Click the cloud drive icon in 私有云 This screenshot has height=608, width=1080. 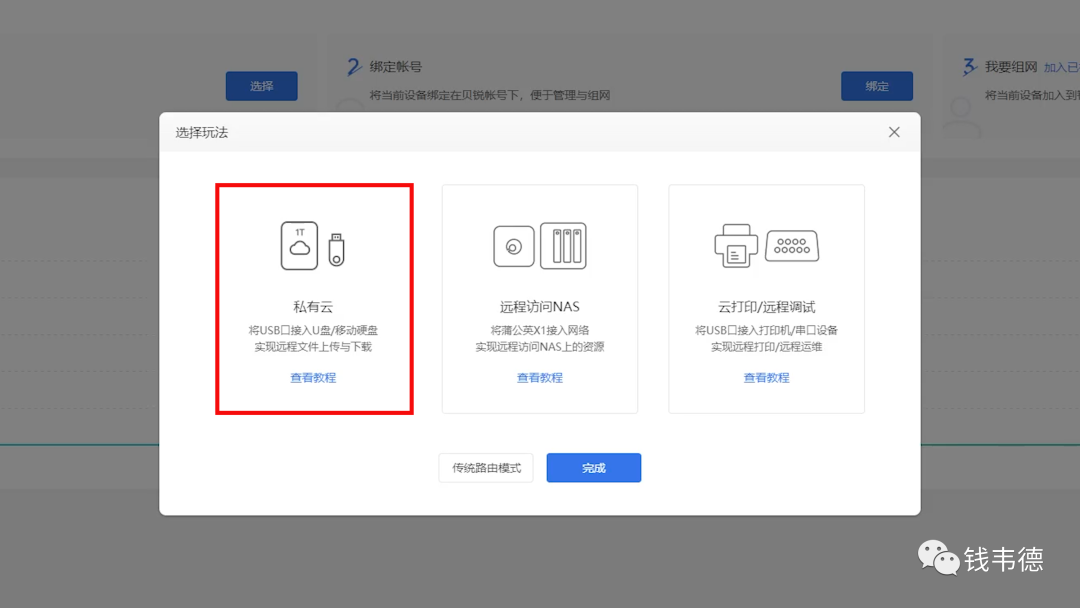pos(299,246)
